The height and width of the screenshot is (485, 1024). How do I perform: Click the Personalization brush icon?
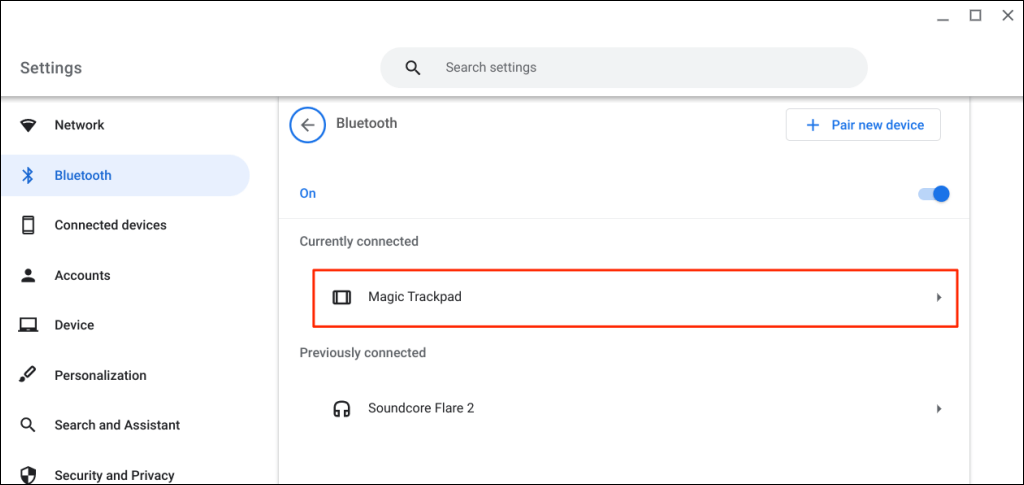[x=28, y=375]
